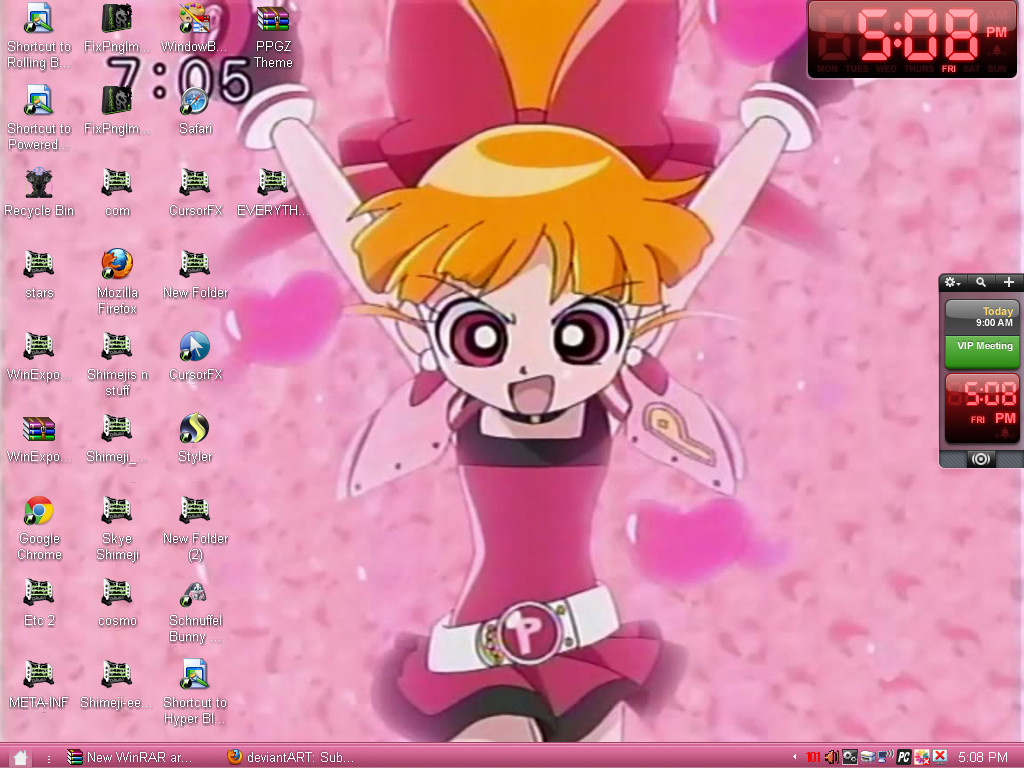The width and height of the screenshot is (1024, 768).
Task: Launch the Styler application
Action: [195, 439]
